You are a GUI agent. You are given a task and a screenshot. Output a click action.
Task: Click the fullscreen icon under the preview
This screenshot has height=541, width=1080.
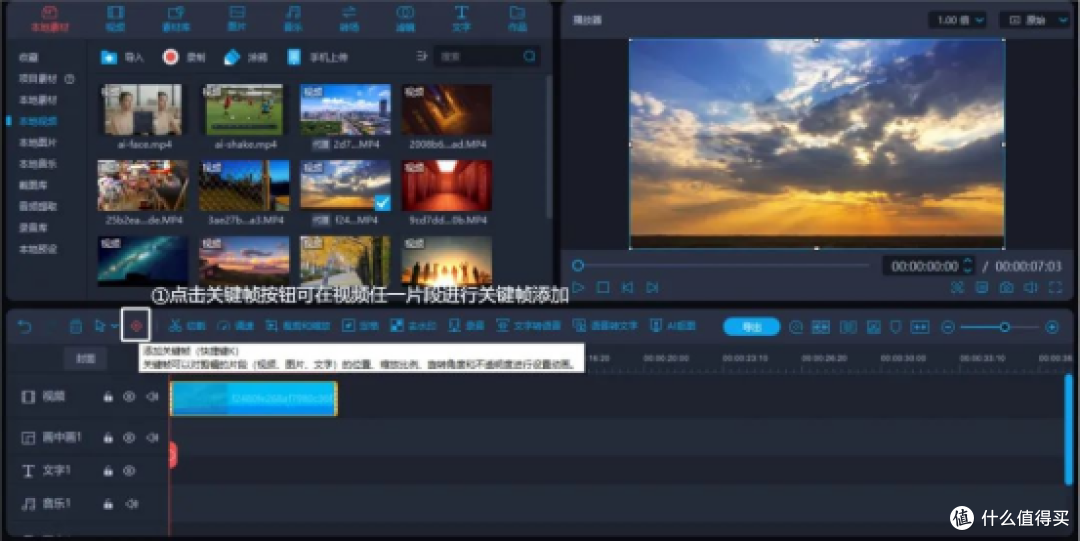[x=1055, y=287]
